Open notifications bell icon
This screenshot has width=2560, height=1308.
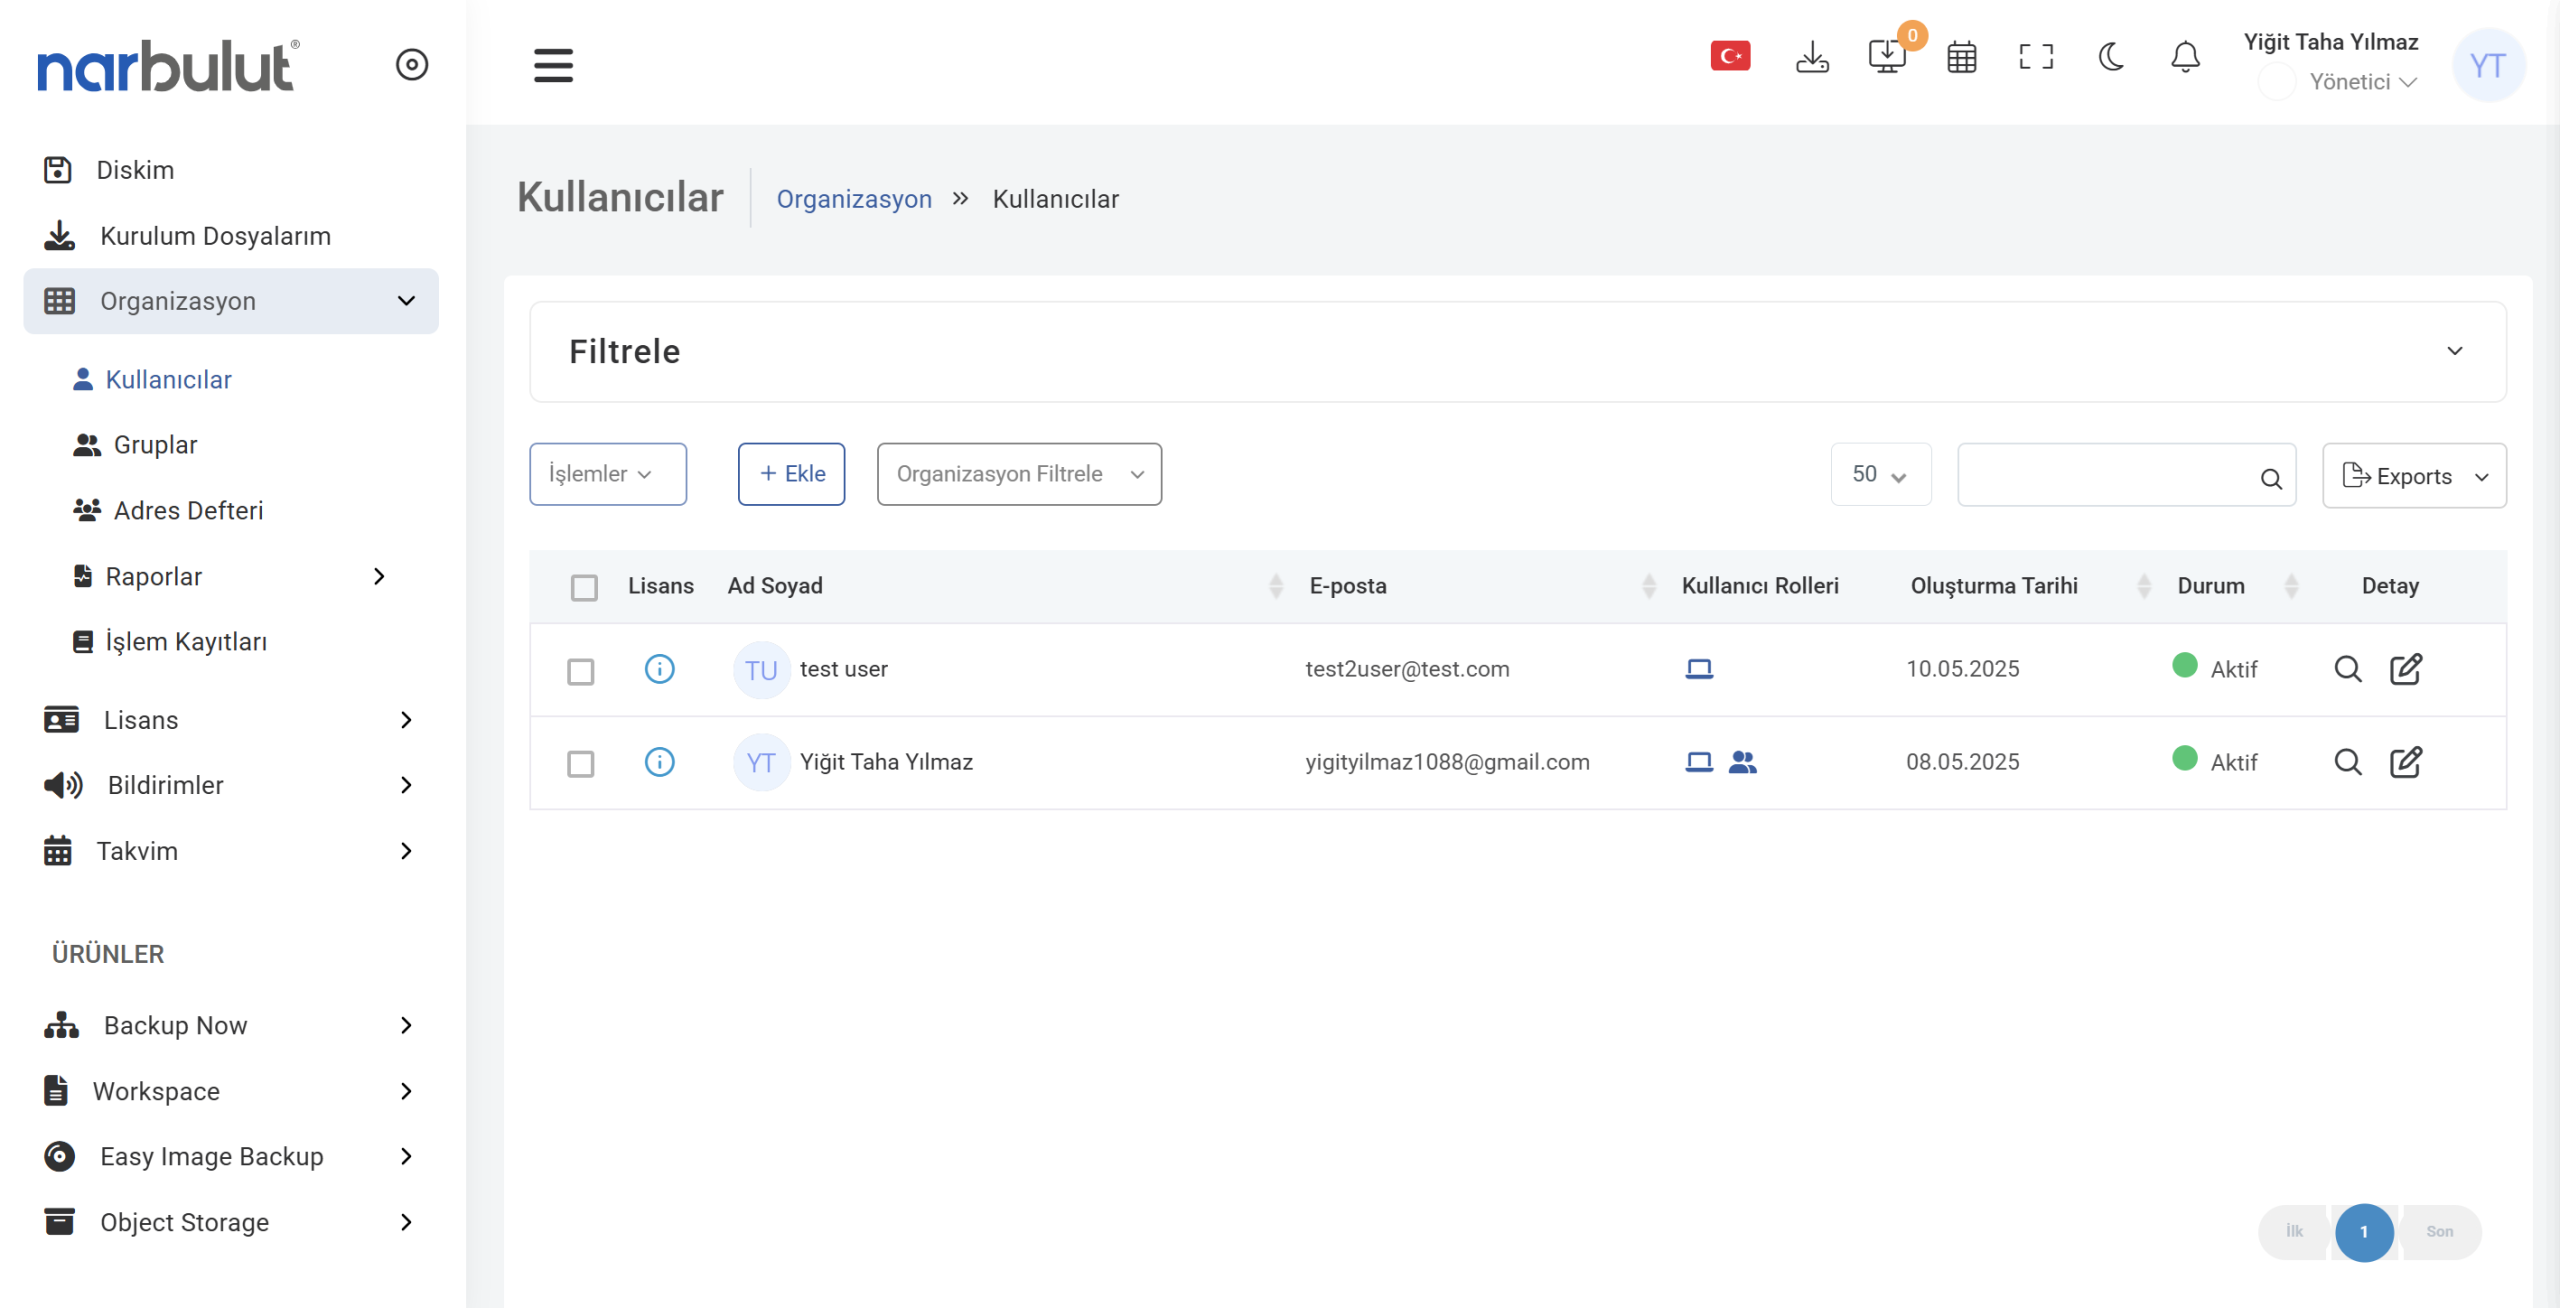pos(2185,57)
